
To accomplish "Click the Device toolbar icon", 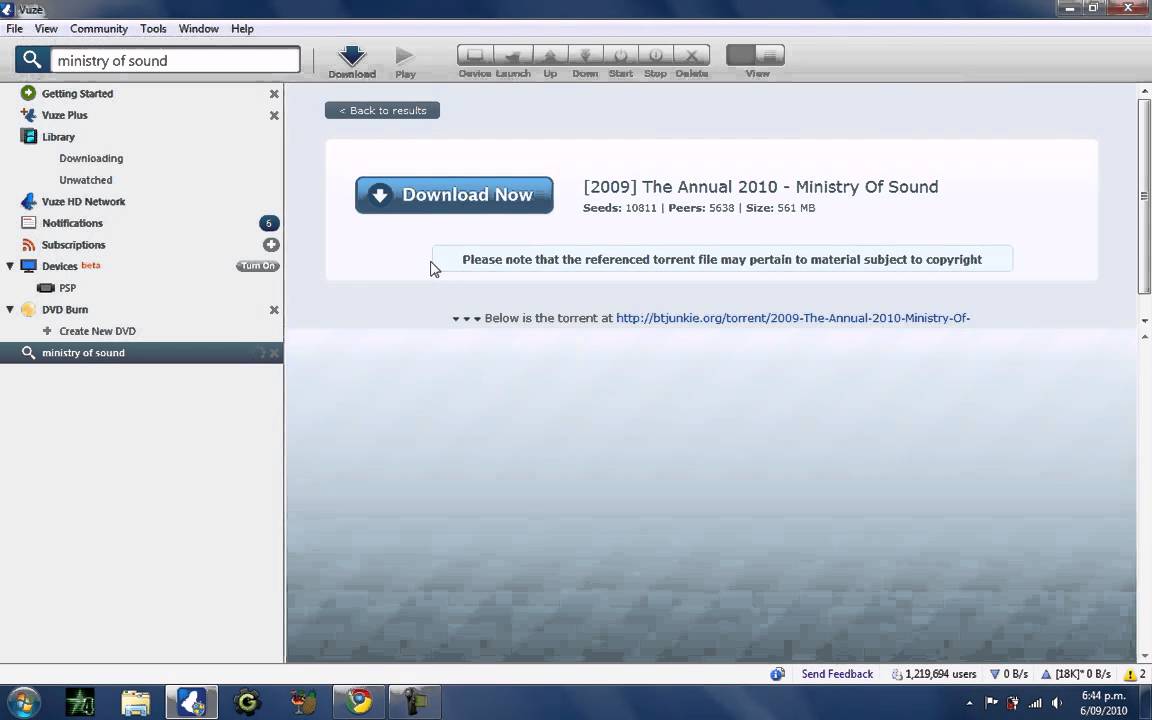I will tap(475, 55).
